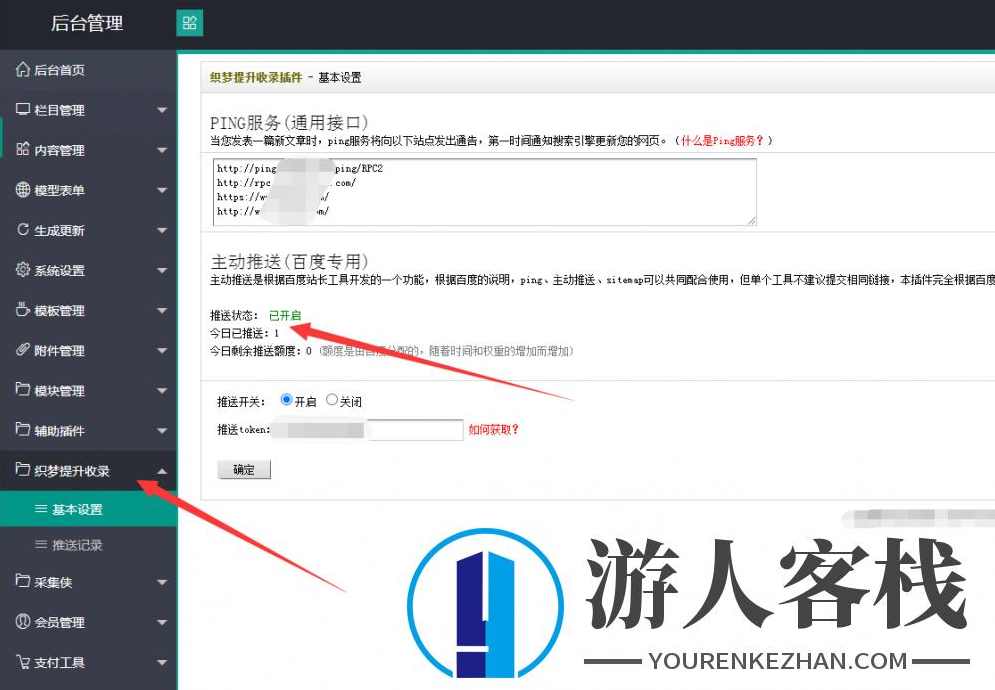
Task: Click the 推送token input field
Action: (414, 429)
